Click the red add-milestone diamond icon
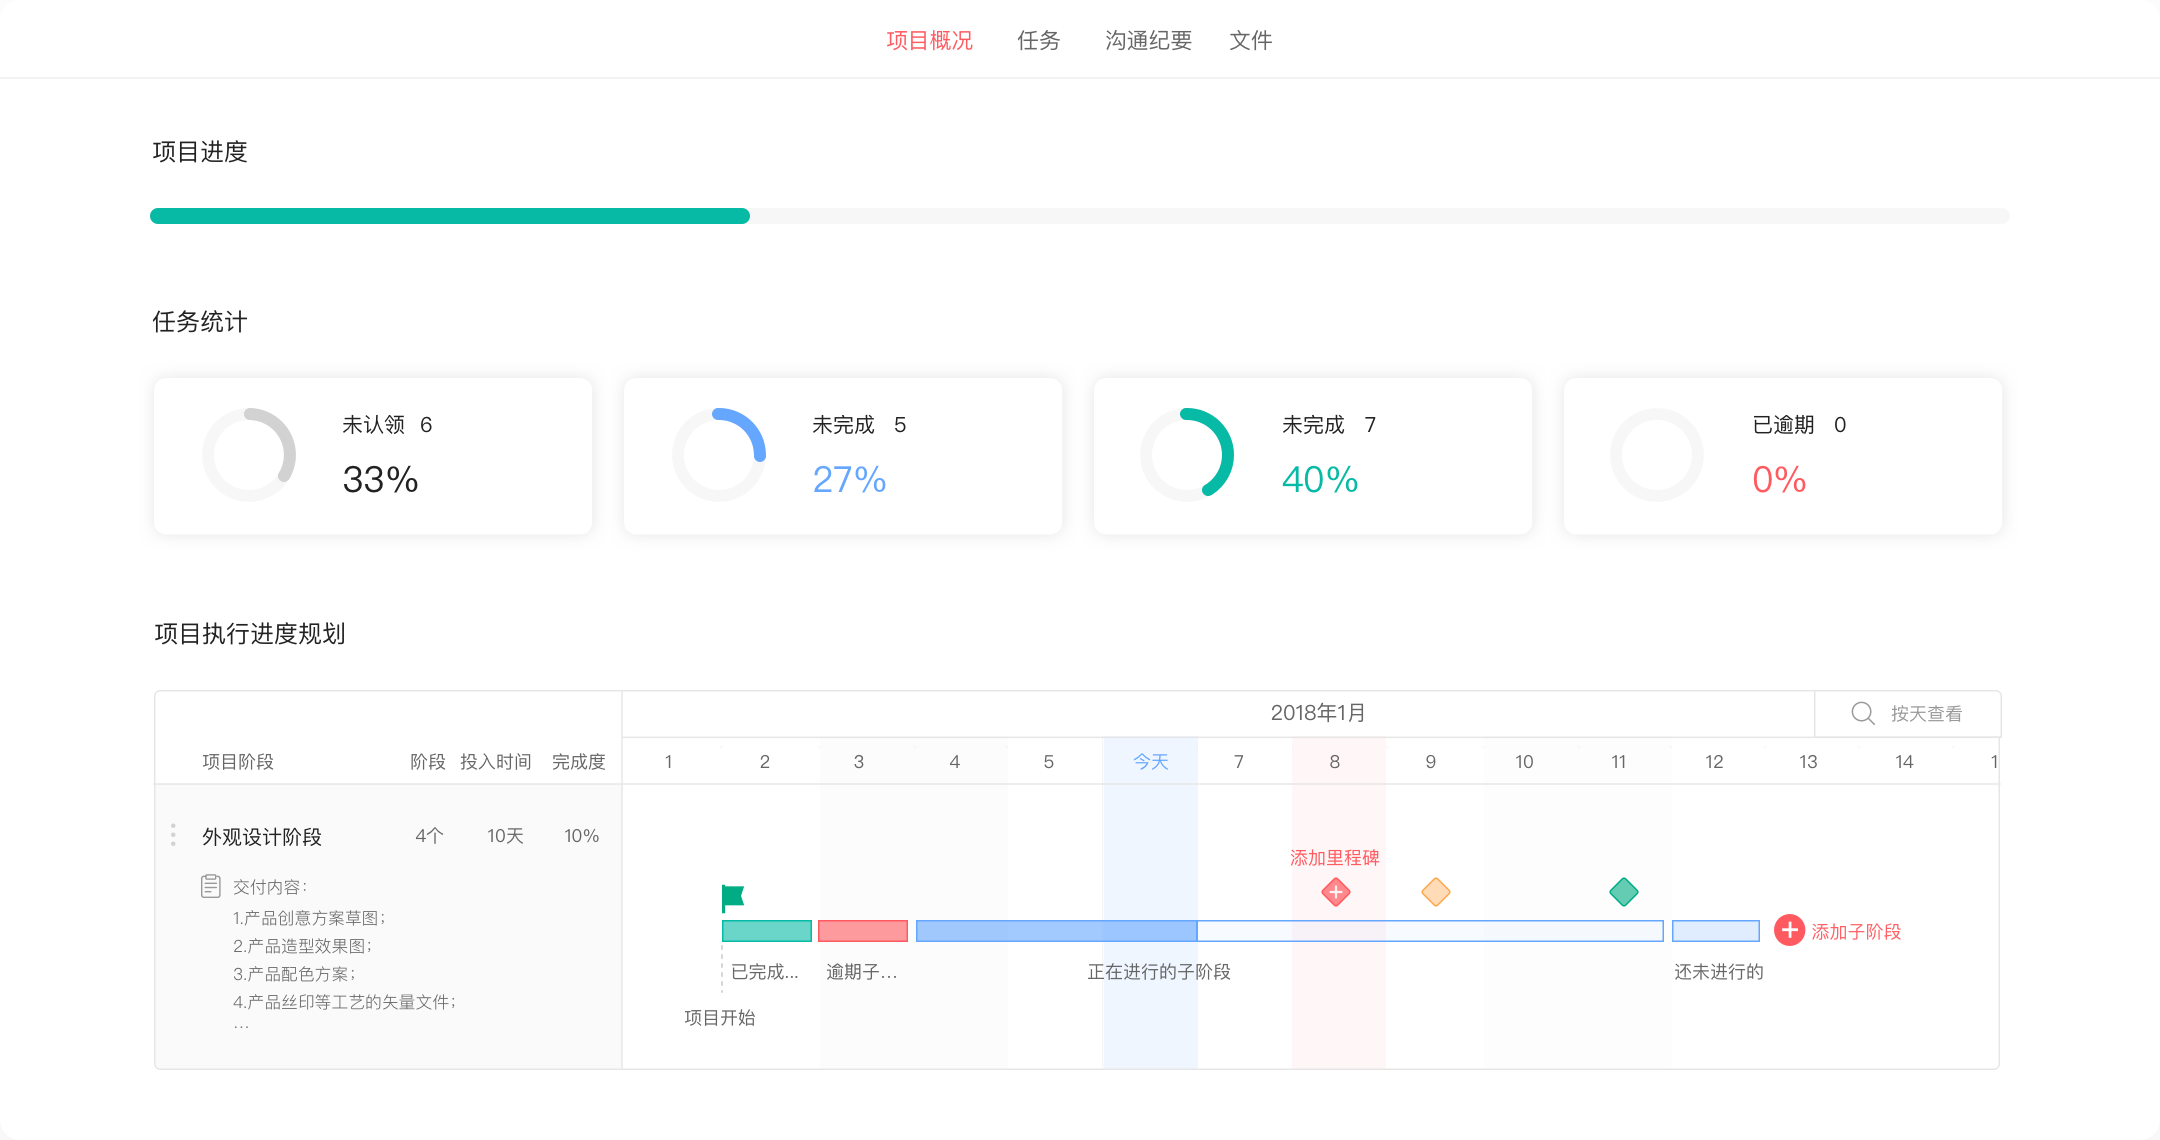This screenshot has height=1140, width=2160. tap(1336, 892)
